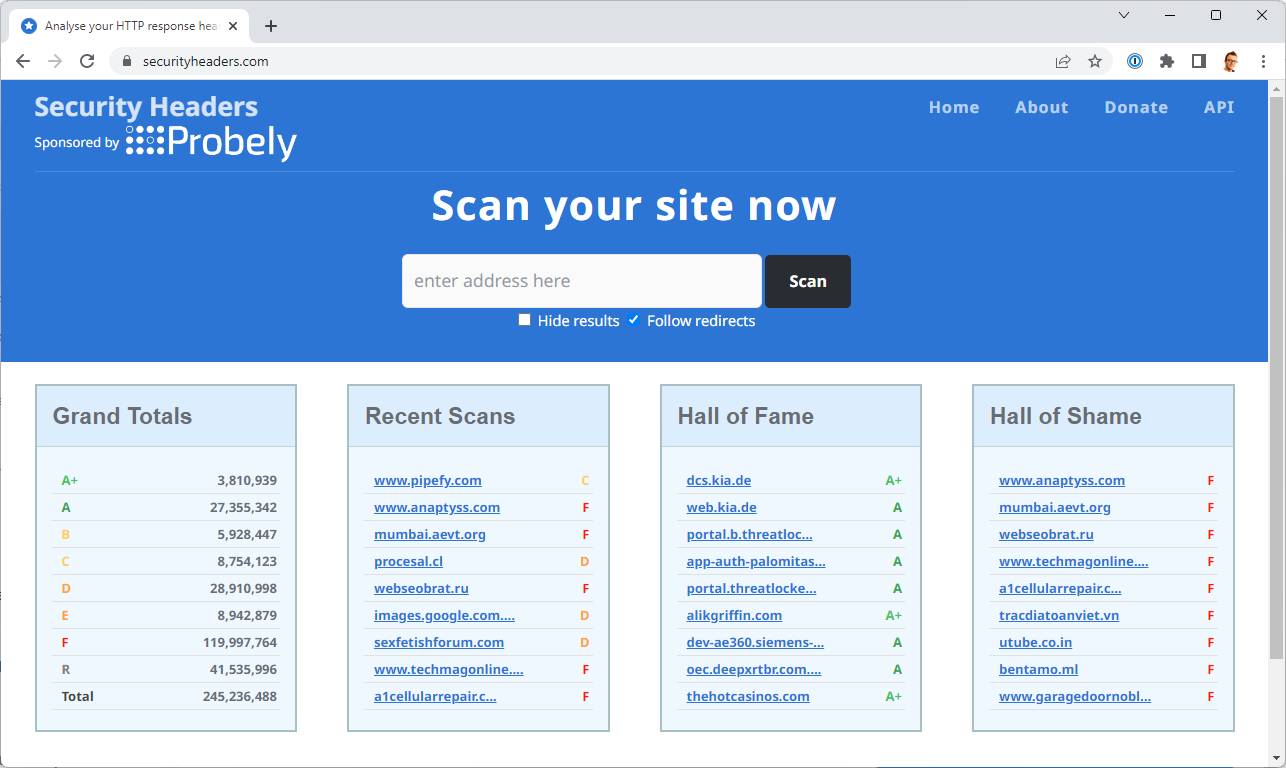Click the browser back arrow
Screen dimensions: 1286x768
coord(23,61)
